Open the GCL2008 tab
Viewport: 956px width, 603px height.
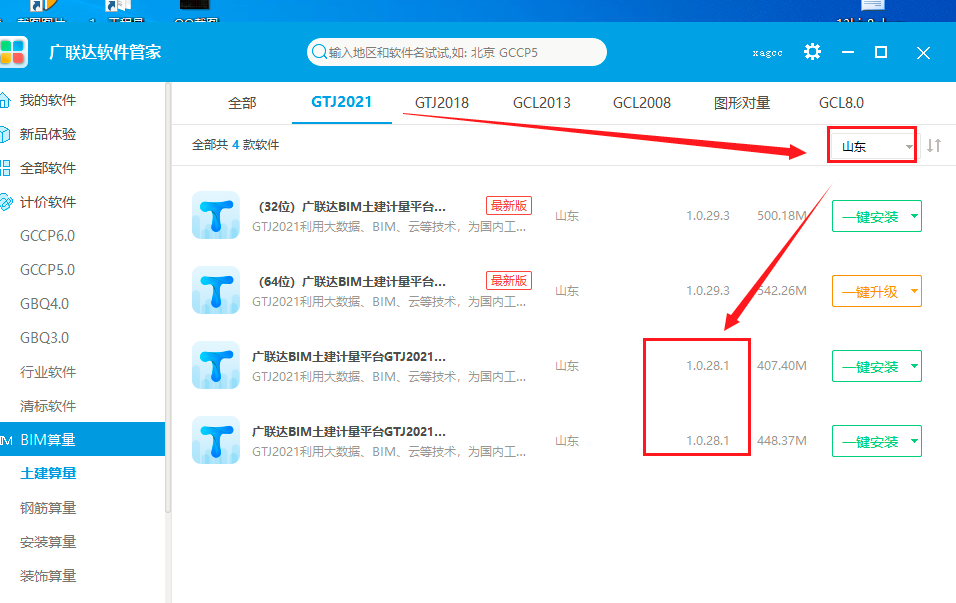coord(641,103)
